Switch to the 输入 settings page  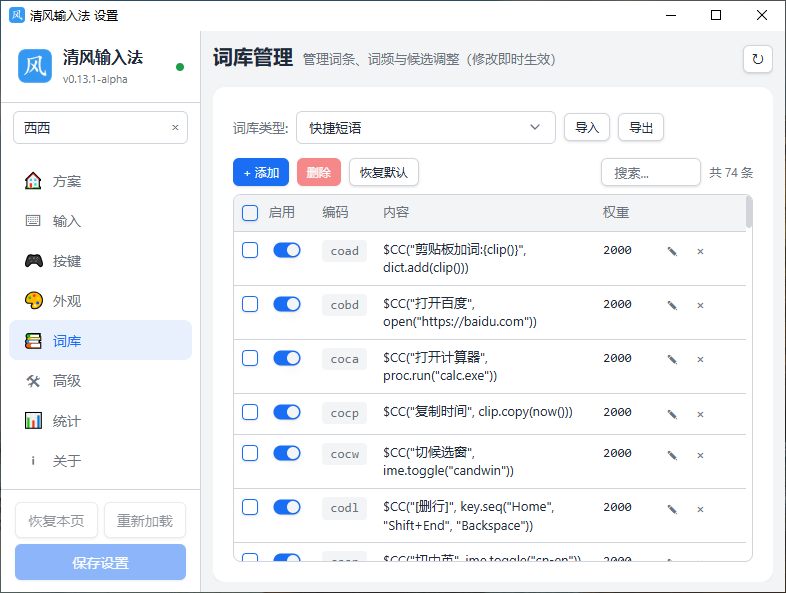(100, 221)
